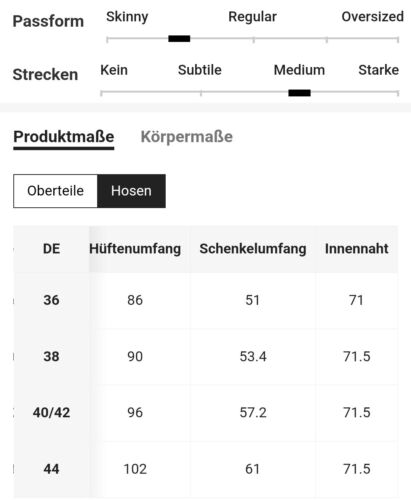
Task: Click the Innennaht column header
Action: [357, 249]
